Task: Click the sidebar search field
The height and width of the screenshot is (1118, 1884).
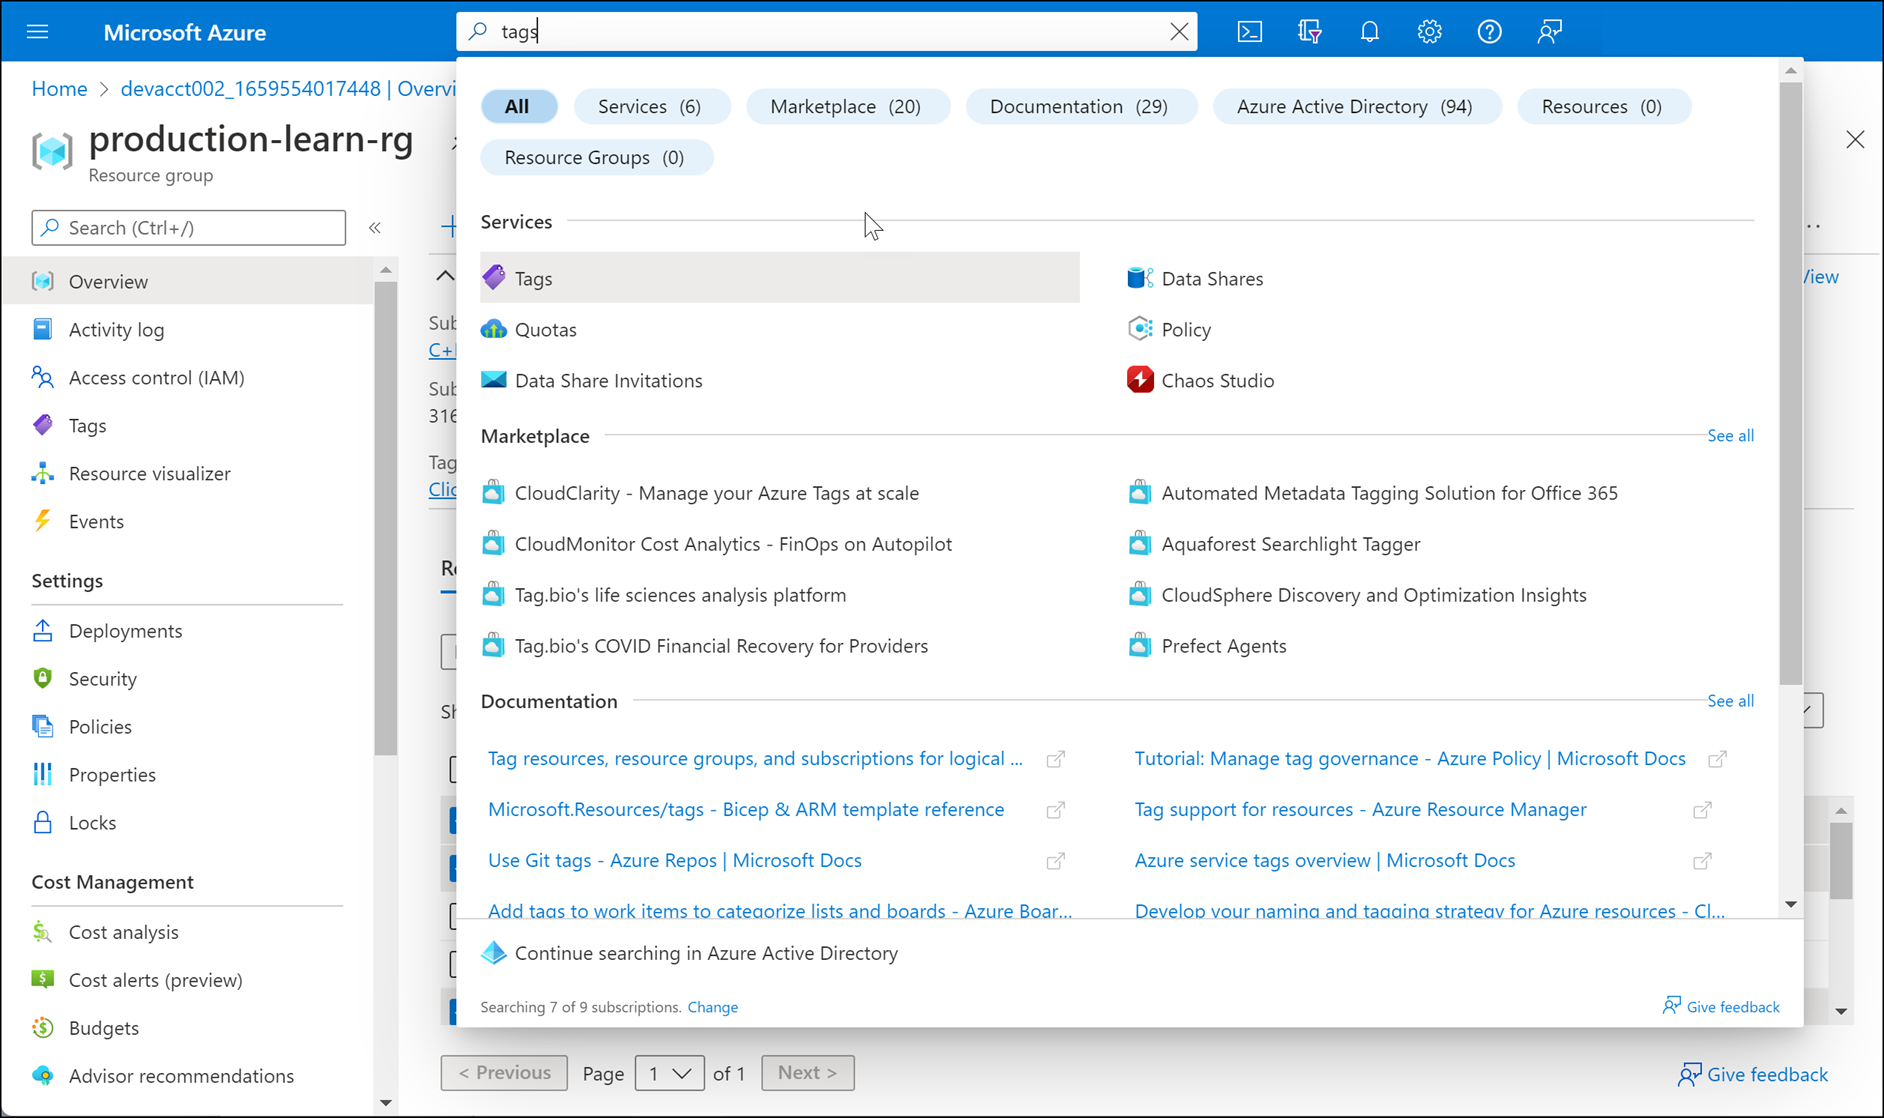Action: pyautogui.click(x=189, y=228)
